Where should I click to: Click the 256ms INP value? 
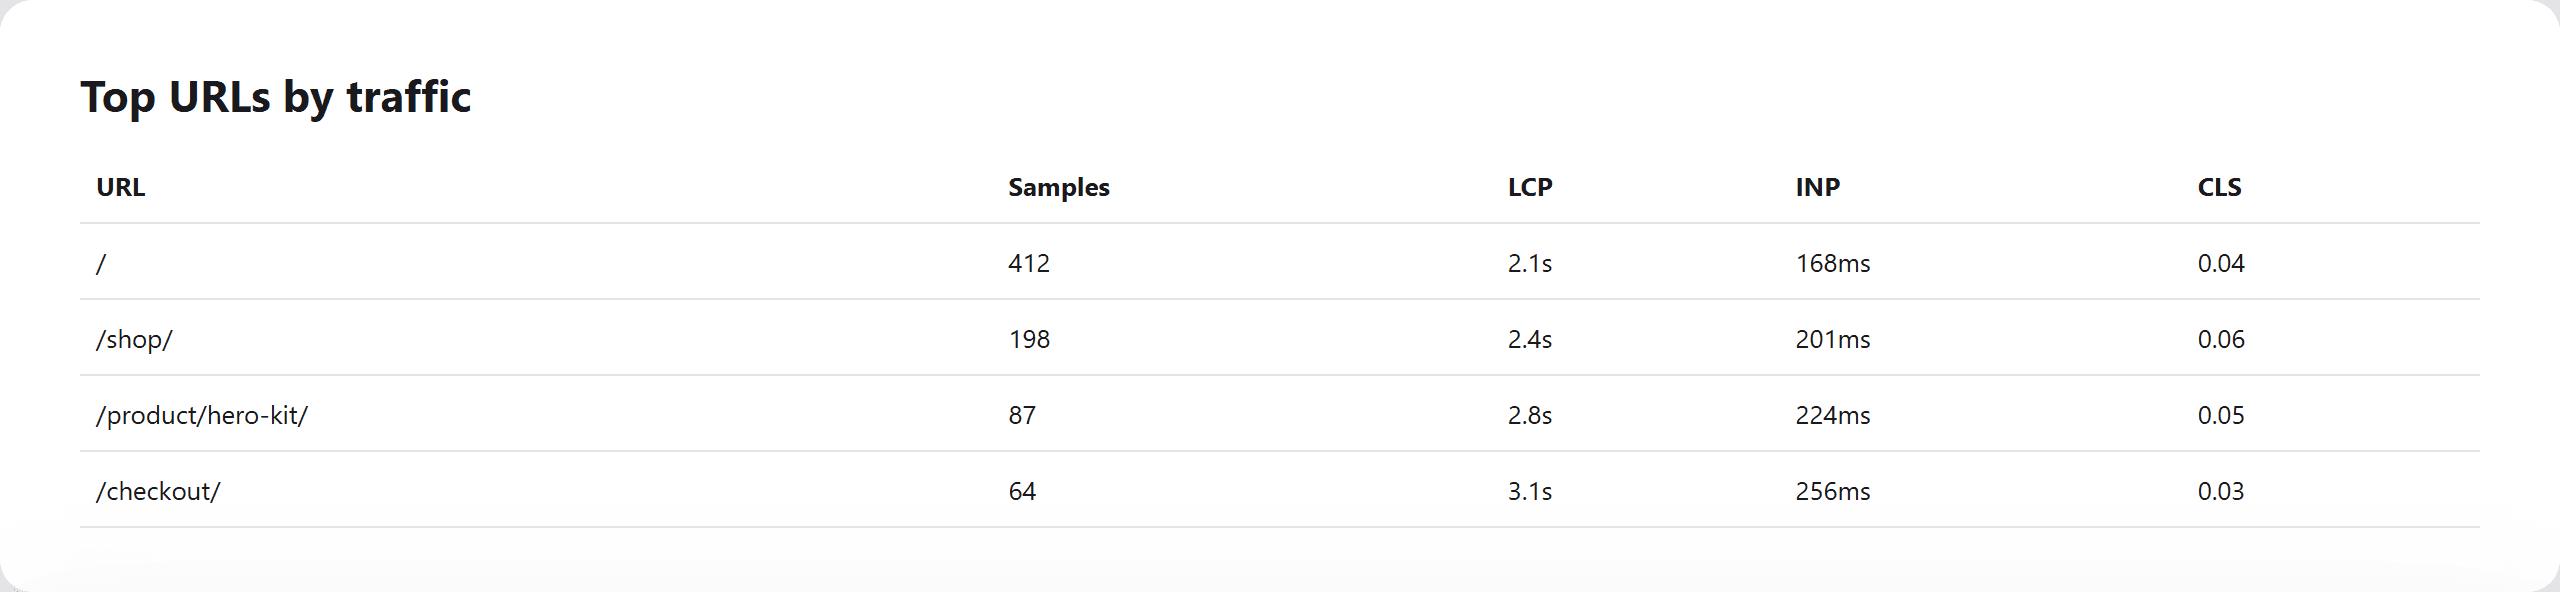click(1833, 491)
